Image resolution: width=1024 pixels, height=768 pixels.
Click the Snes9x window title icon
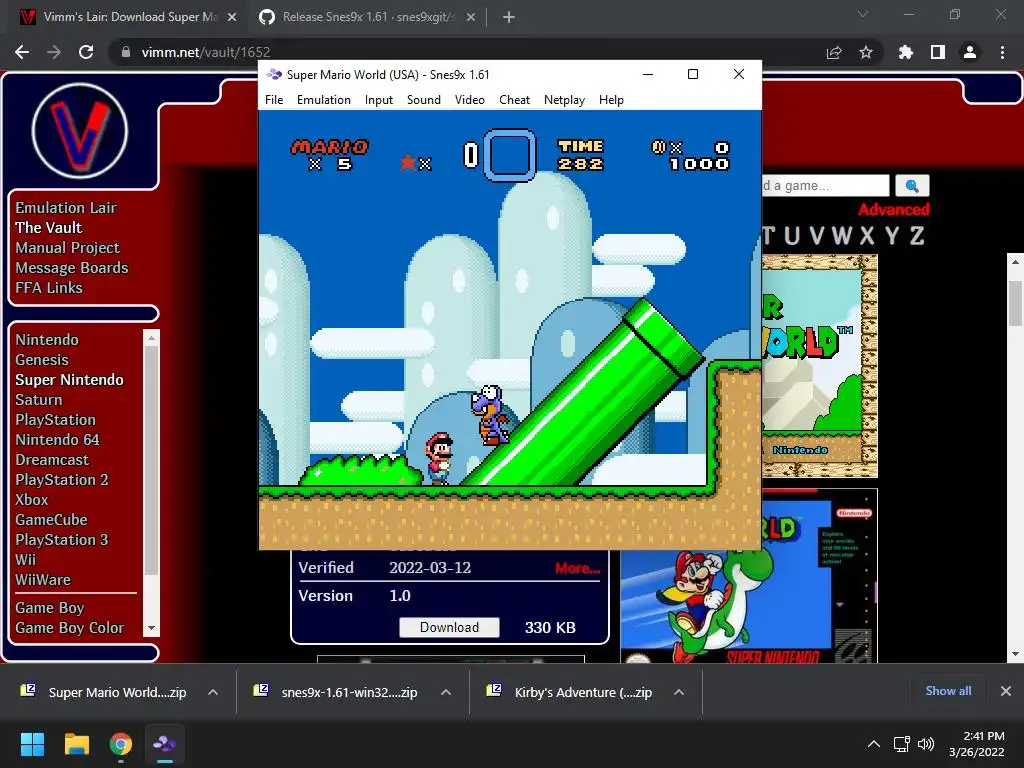tap(274, 74)
